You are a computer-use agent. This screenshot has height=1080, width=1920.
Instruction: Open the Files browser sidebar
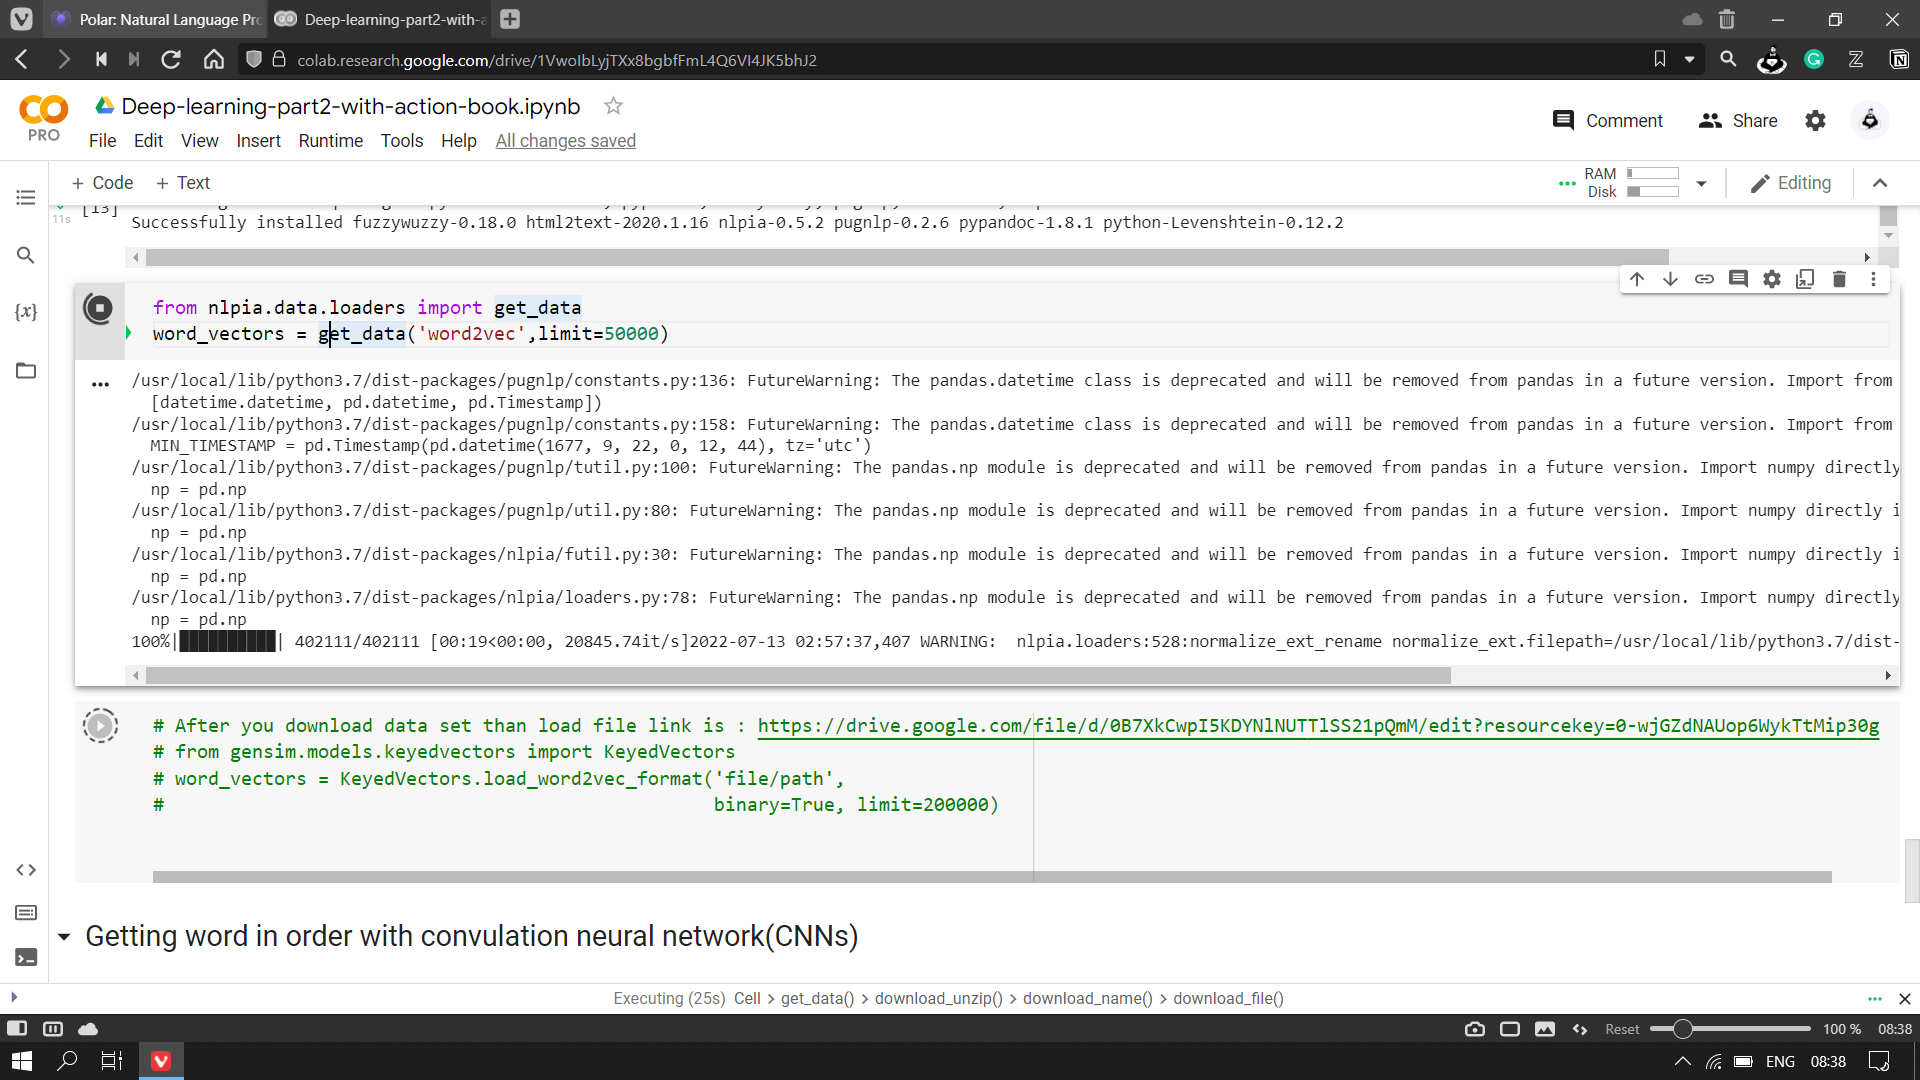pyautogui.click(x=26, y=371)
